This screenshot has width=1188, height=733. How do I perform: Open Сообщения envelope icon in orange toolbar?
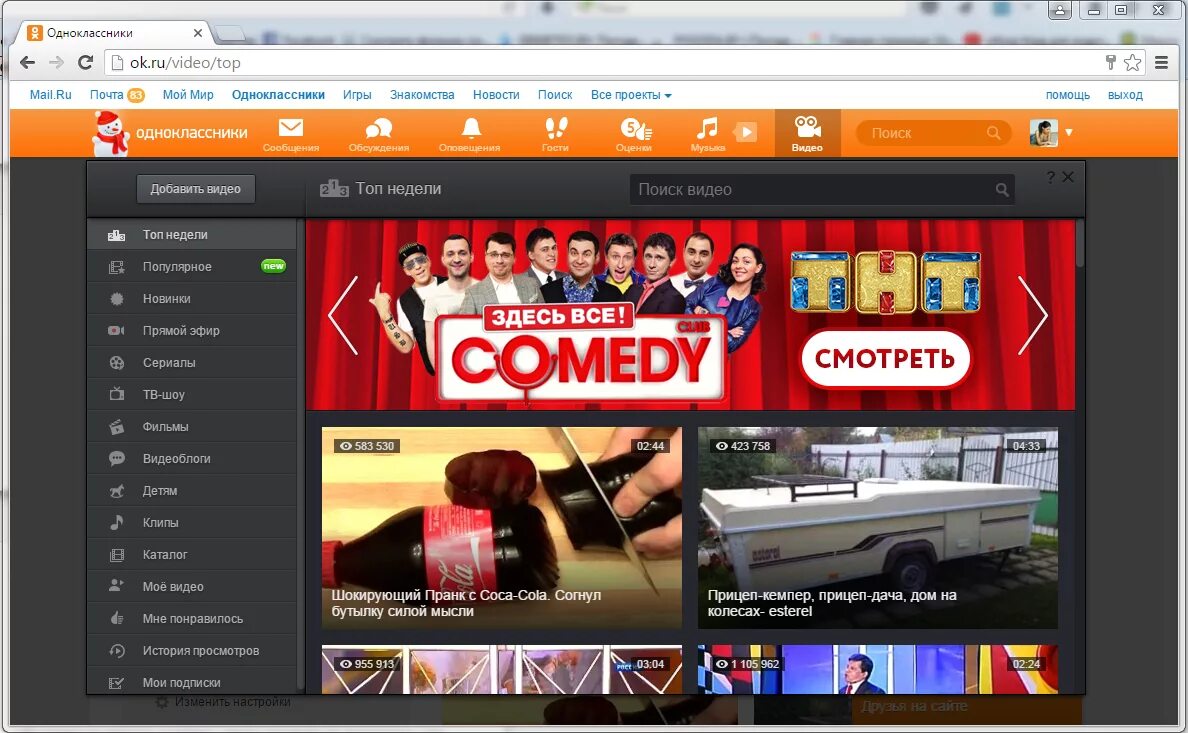[291, 134]
